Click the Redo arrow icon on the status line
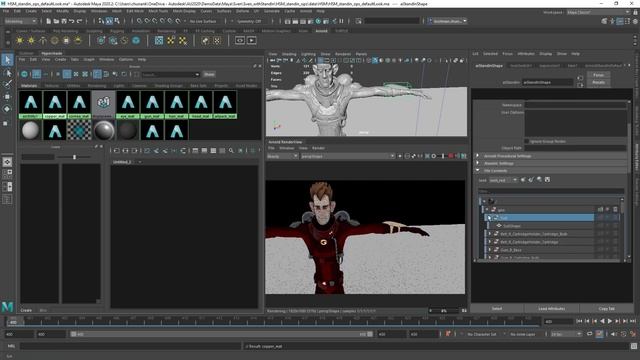 click(x=80, y=21)
